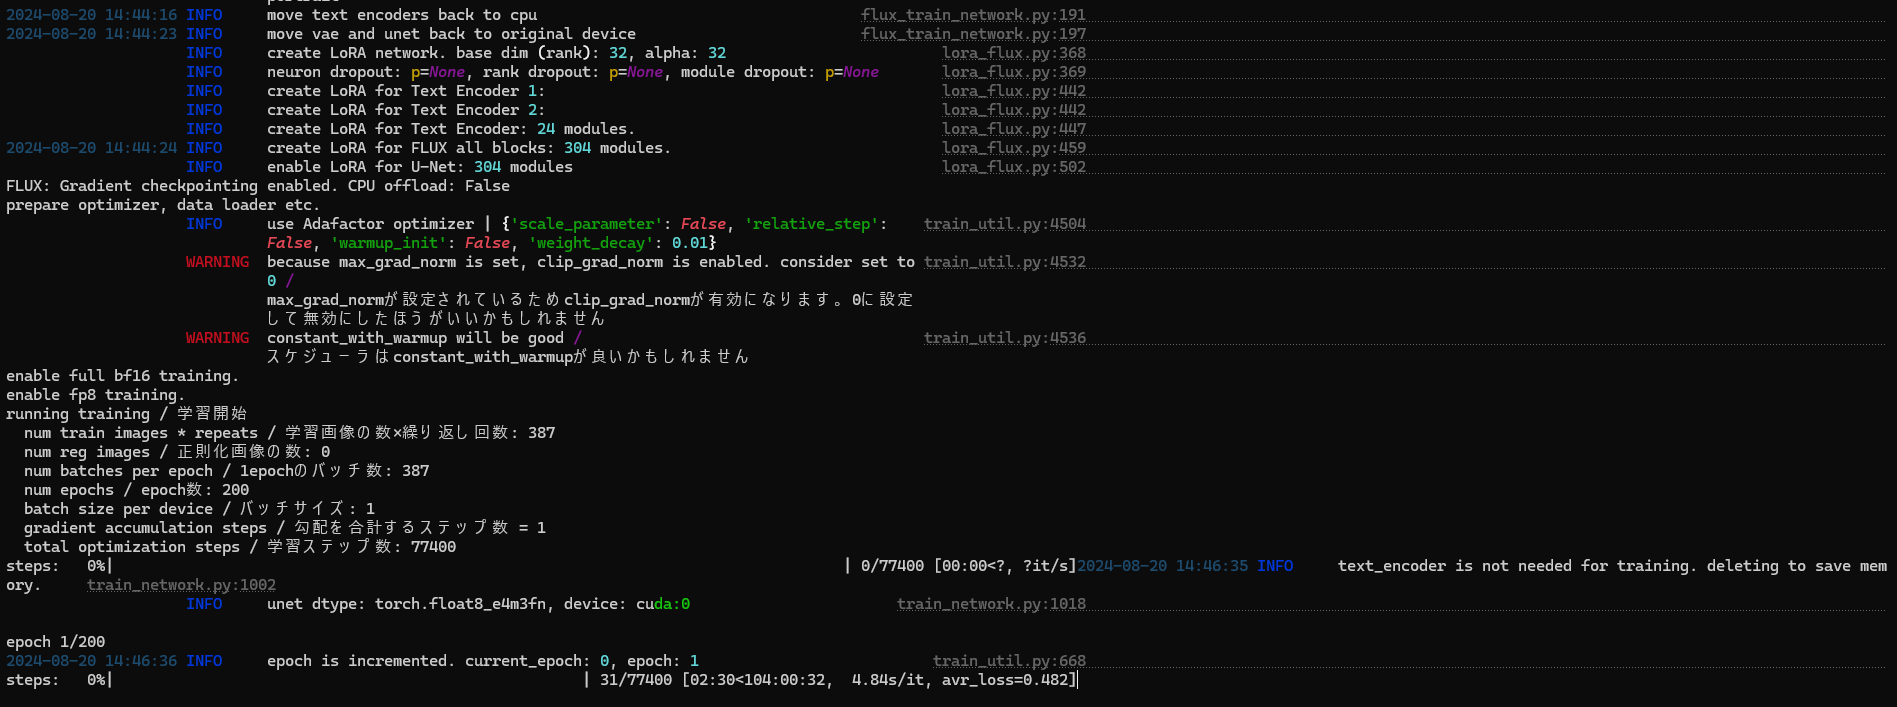Image resolution: width=1897 pixels, height=707 pixels.
Task: Click the timestamp '2024-08-20 14:44:24'
Action: (x=91, y=148)
